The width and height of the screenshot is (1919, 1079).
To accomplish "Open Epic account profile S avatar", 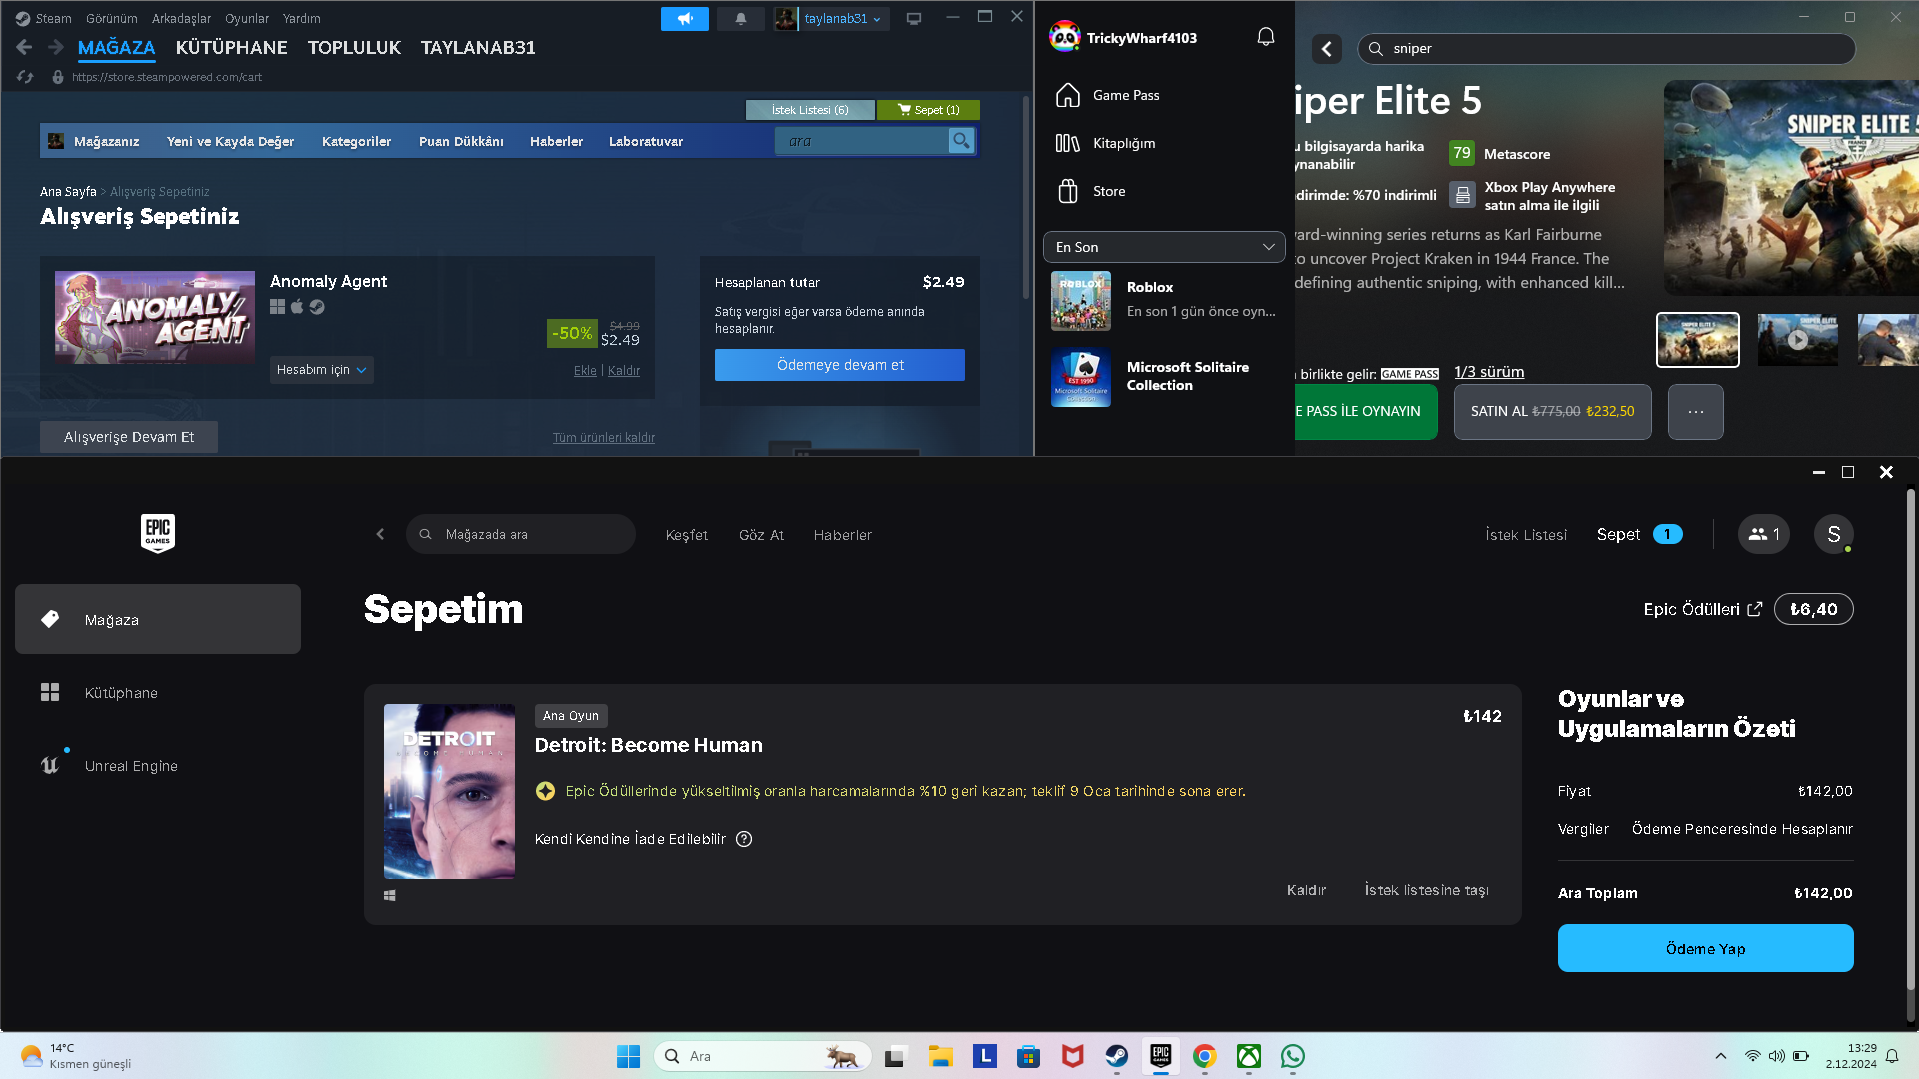I will click(1834, 535).
